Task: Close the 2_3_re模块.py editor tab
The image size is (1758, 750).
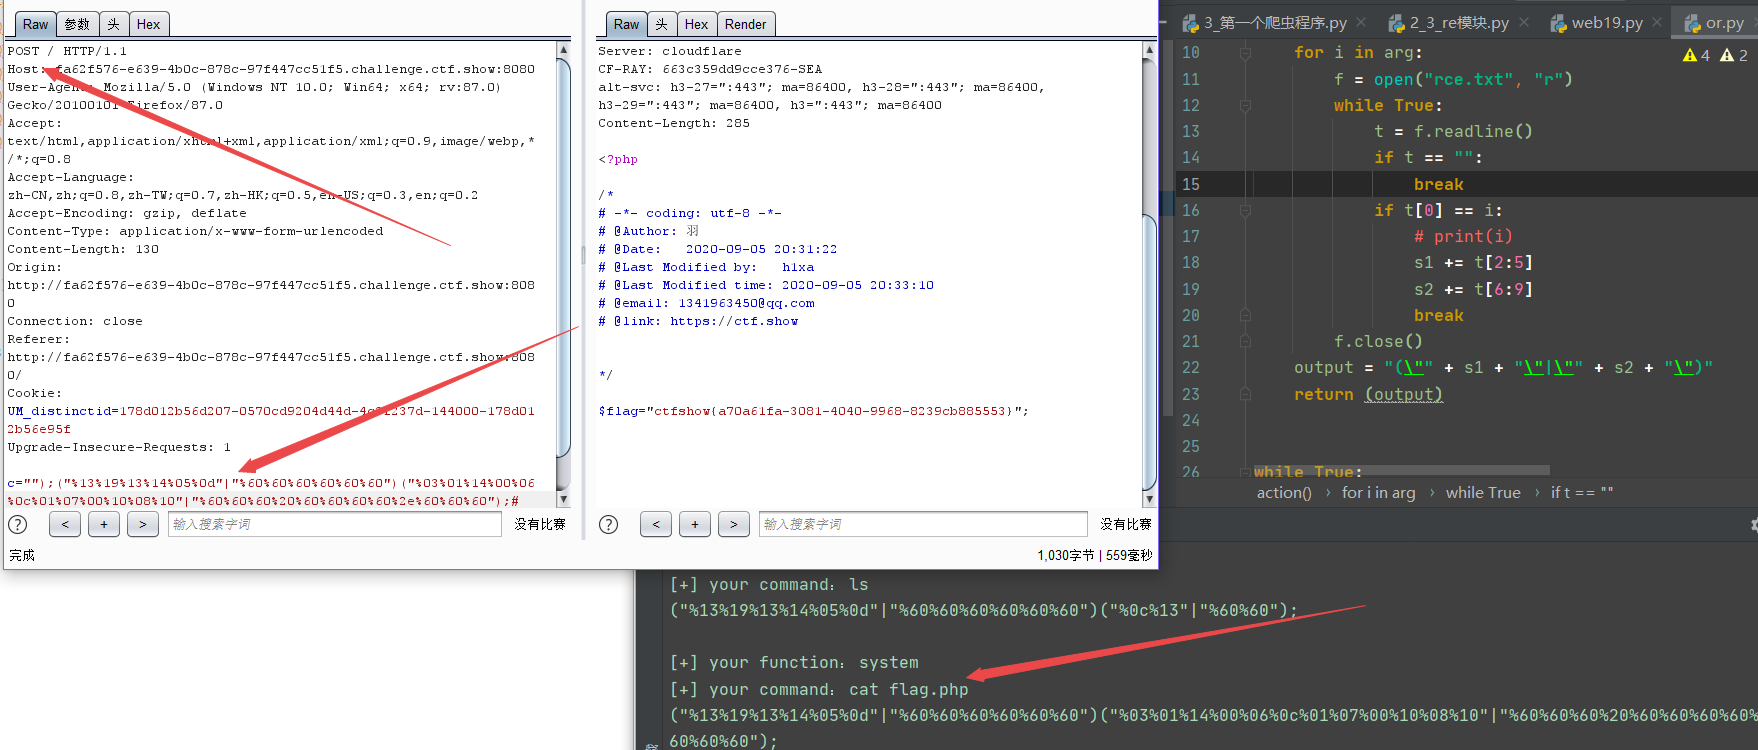Action: [1524, 22]
